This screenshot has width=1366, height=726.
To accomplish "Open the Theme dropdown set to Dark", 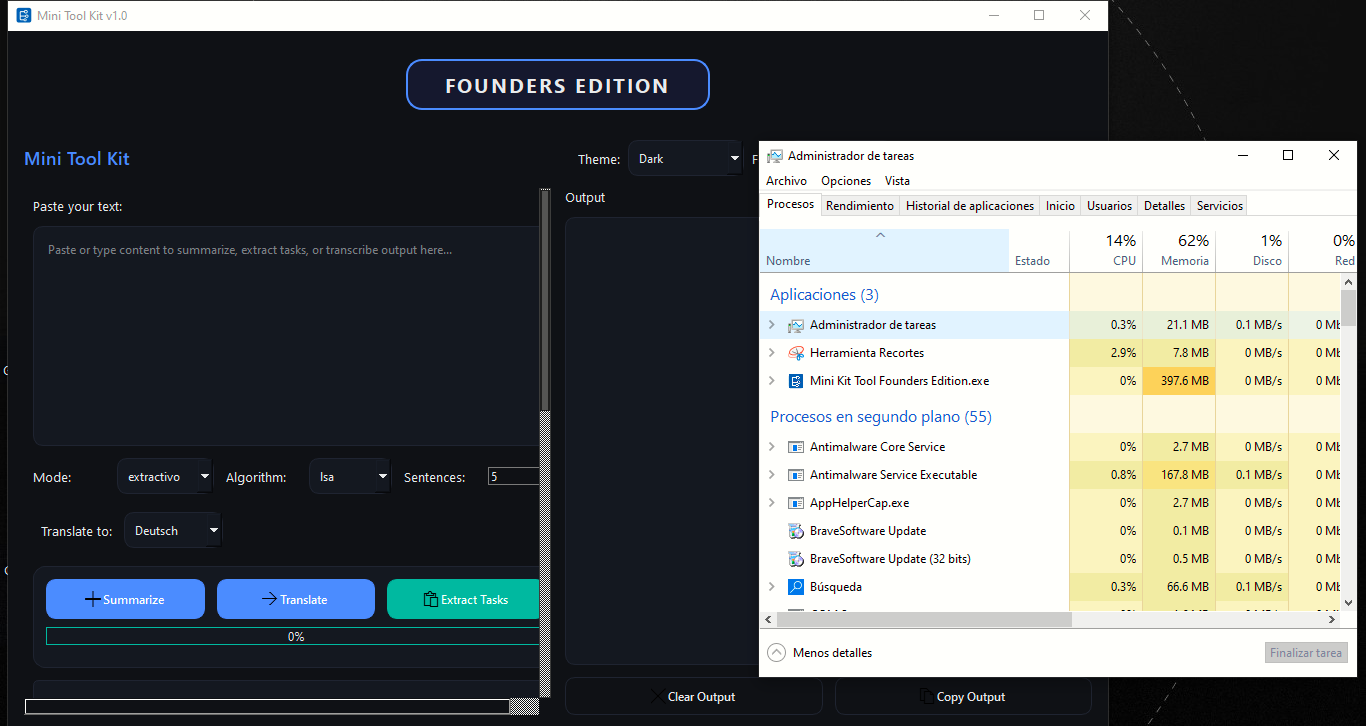I will tap(685, 159).
